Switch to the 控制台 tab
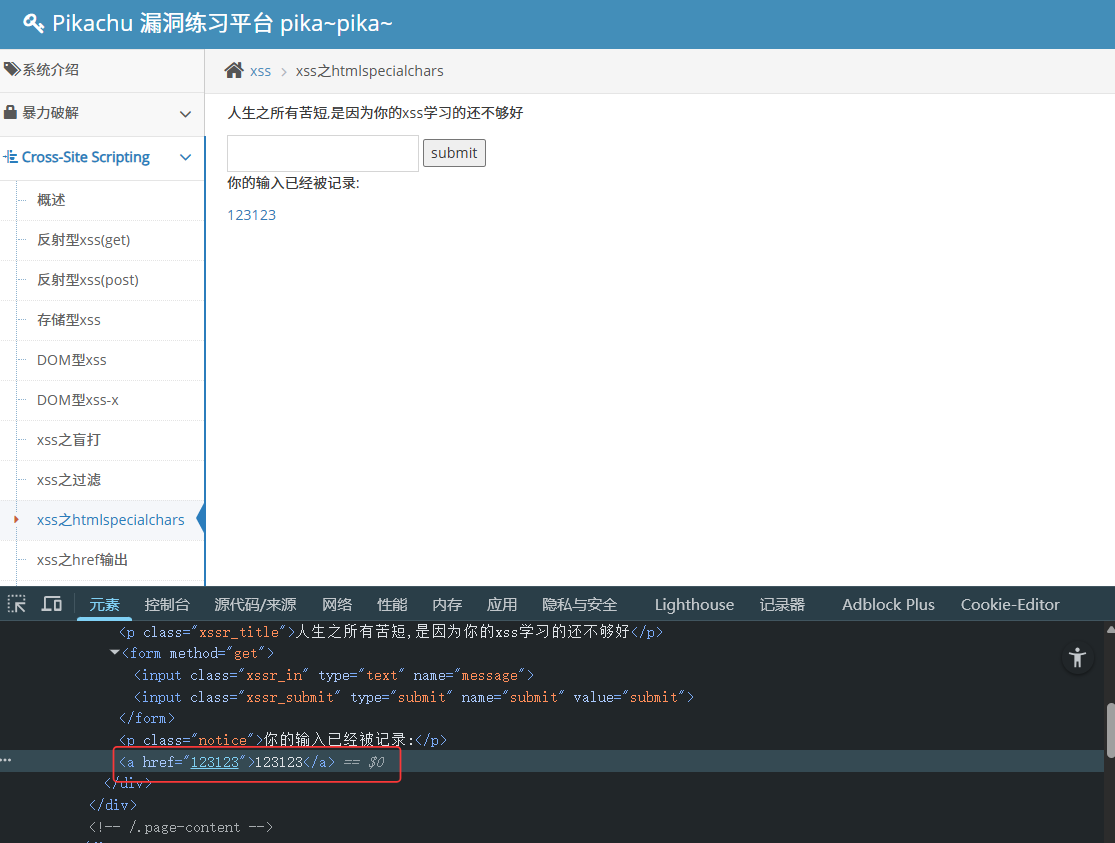This screenshot has height=843, width=1115. click(167, 605)
